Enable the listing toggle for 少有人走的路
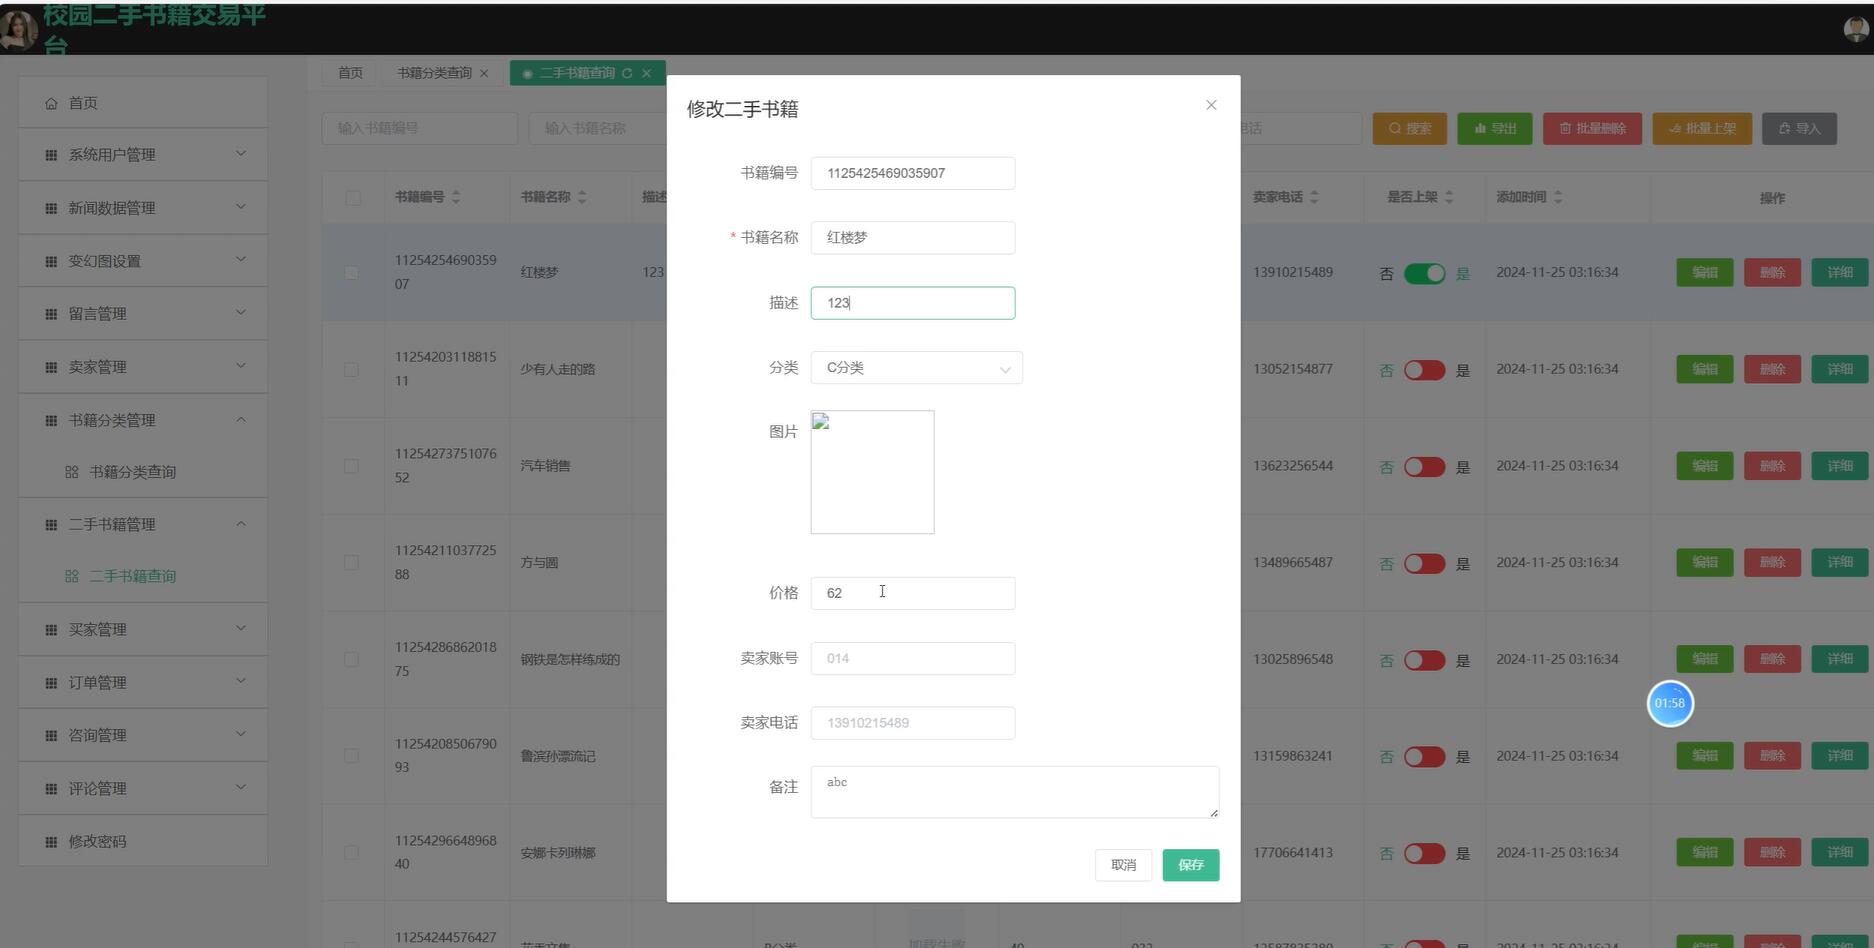The image size is (1874, 948). pyautogui.click(x=1424, y=369)
